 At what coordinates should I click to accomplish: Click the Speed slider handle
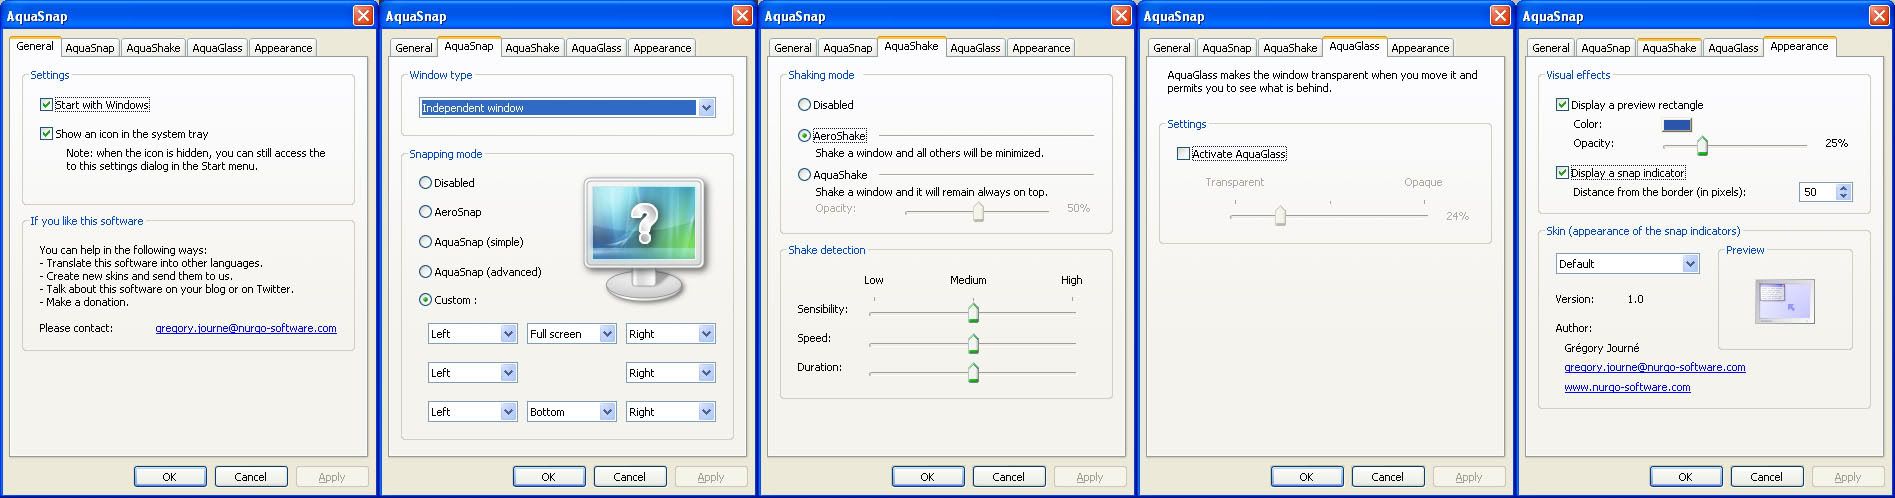coord(973,343)
